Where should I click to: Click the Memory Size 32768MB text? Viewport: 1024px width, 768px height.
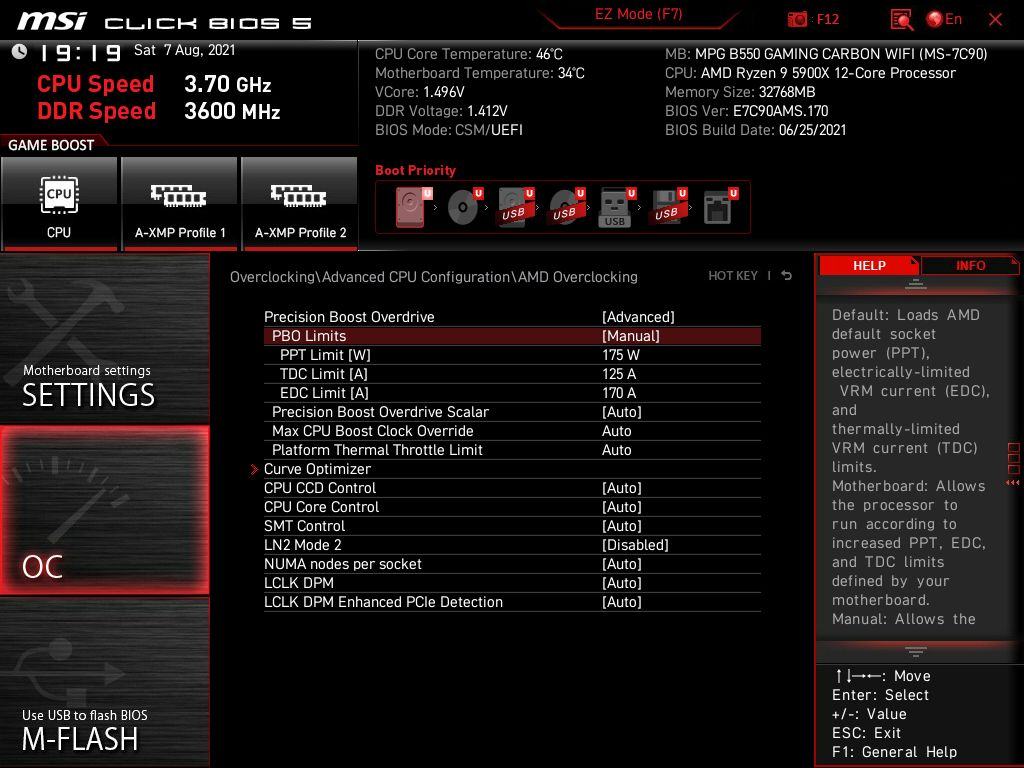tap(740, 92)
